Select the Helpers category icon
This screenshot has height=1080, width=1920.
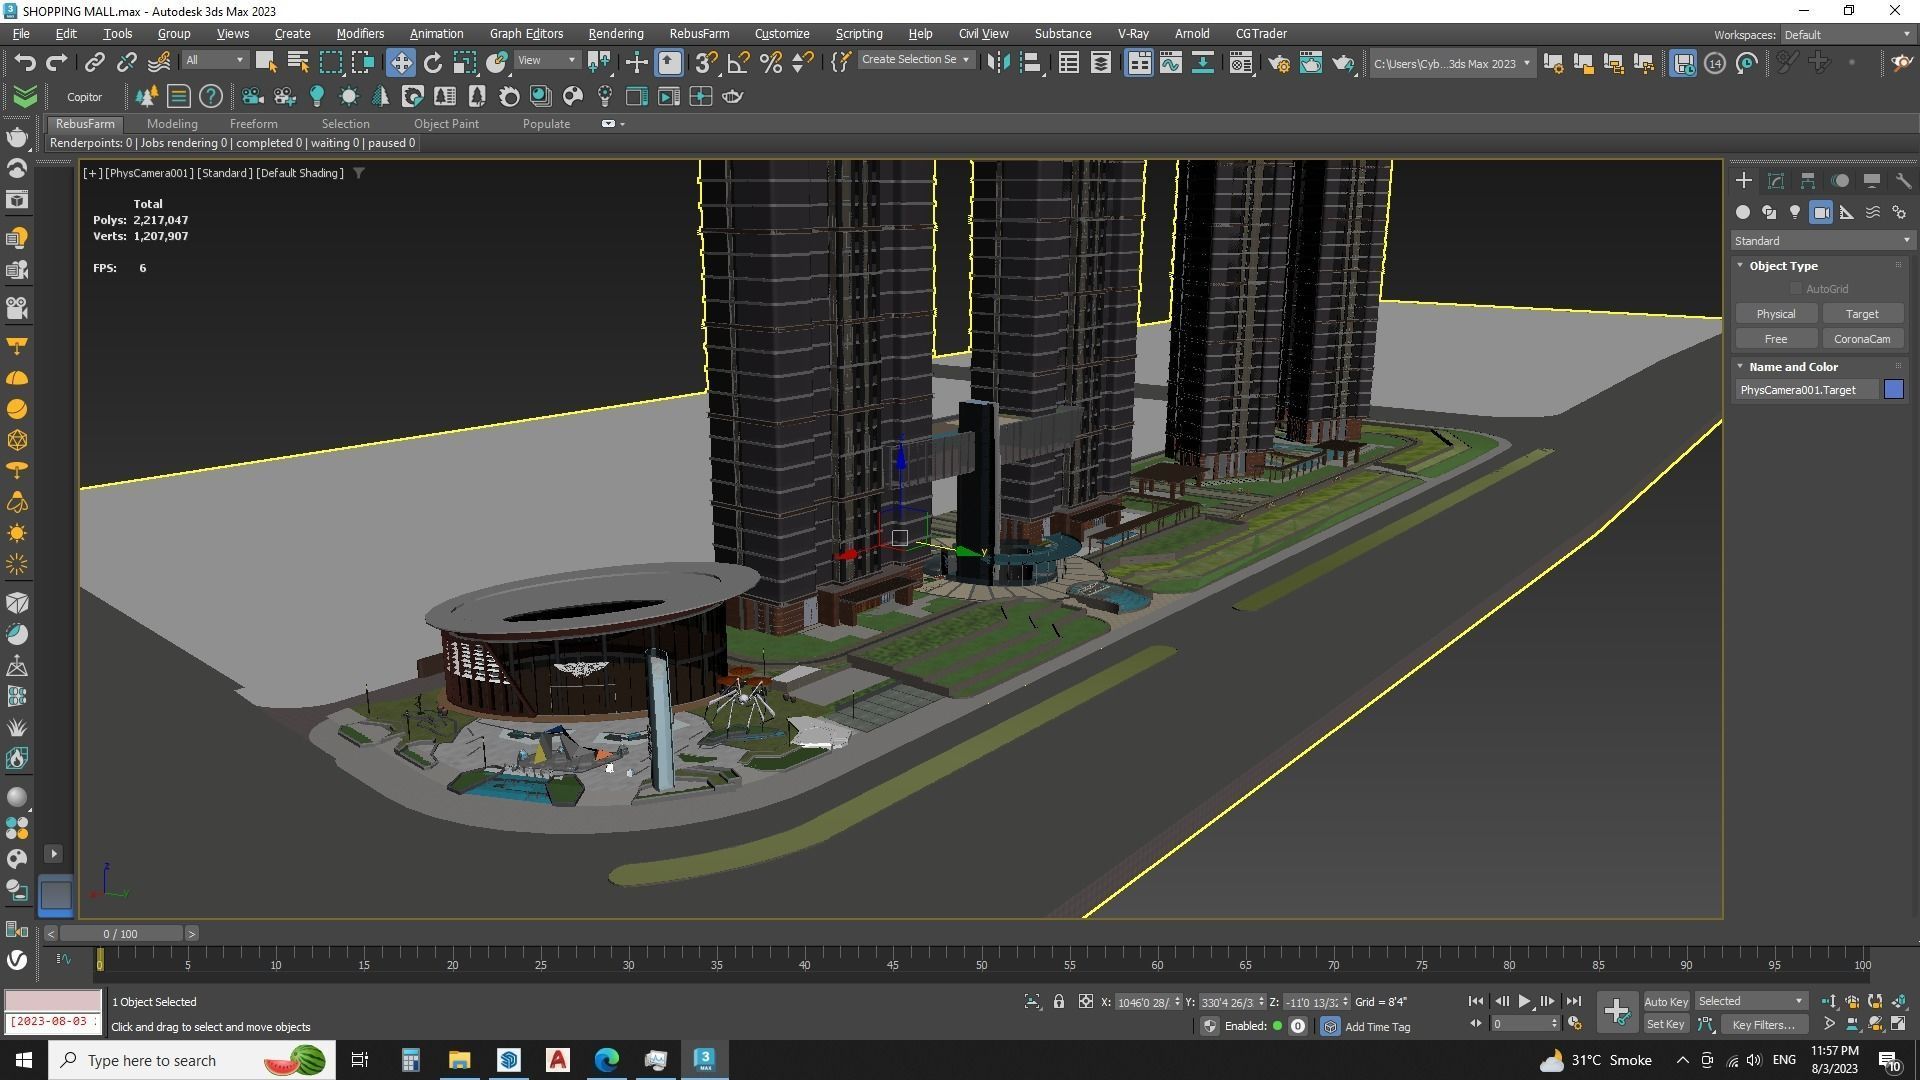click(1847, 212)
